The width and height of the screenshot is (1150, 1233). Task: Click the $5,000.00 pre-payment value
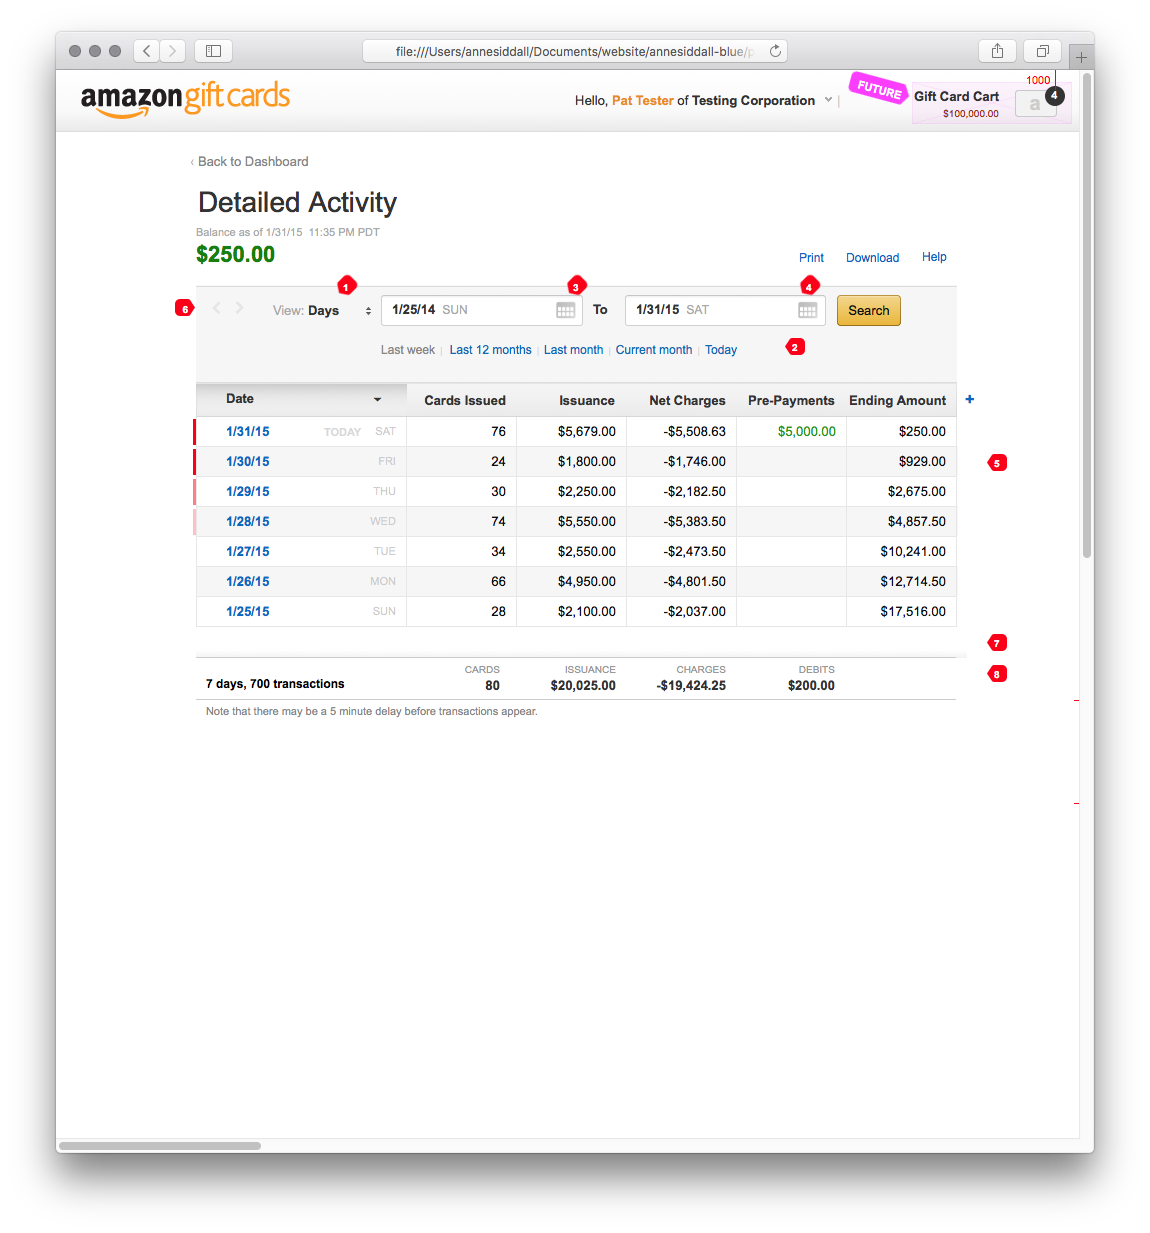pyautogui.click(x=806, y=431)
